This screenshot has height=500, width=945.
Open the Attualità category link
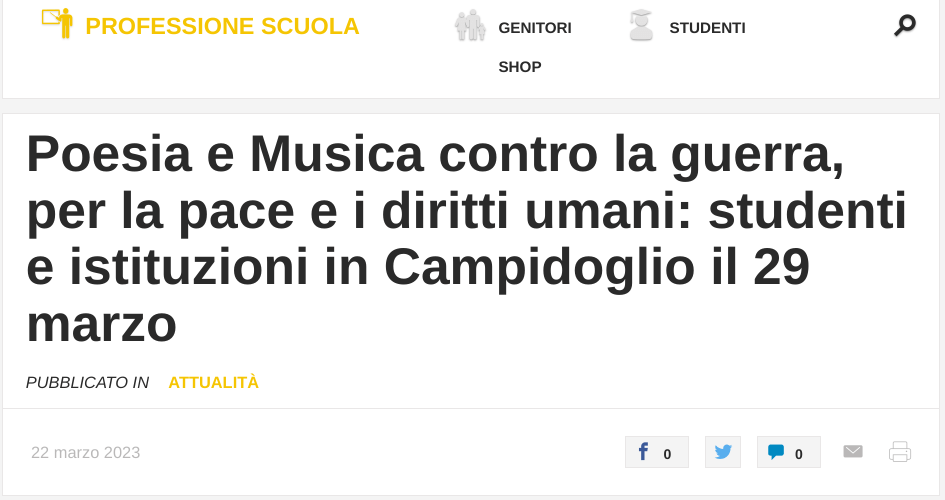(x=213, y=382)
